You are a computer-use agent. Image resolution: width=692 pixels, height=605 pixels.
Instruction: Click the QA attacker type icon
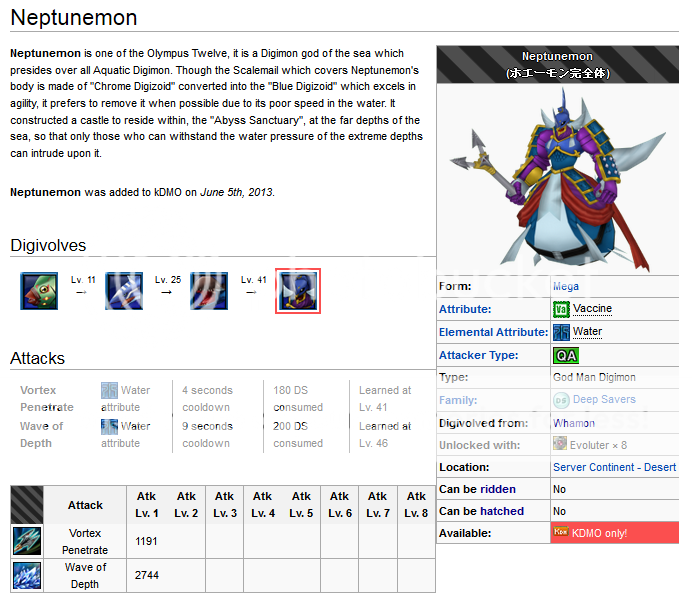(566, 355)
